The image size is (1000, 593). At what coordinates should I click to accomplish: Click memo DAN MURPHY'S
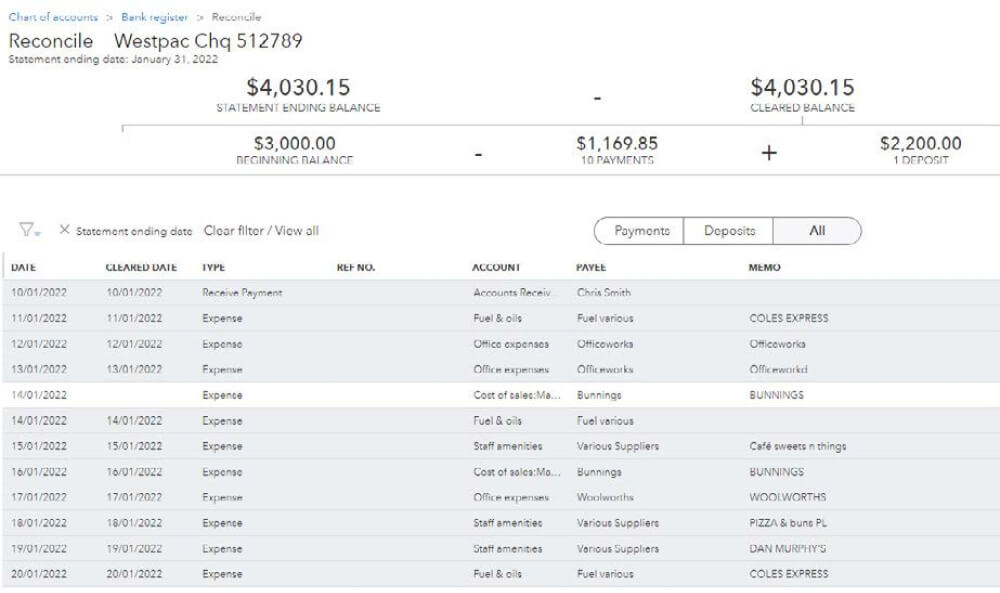point(788,548)
